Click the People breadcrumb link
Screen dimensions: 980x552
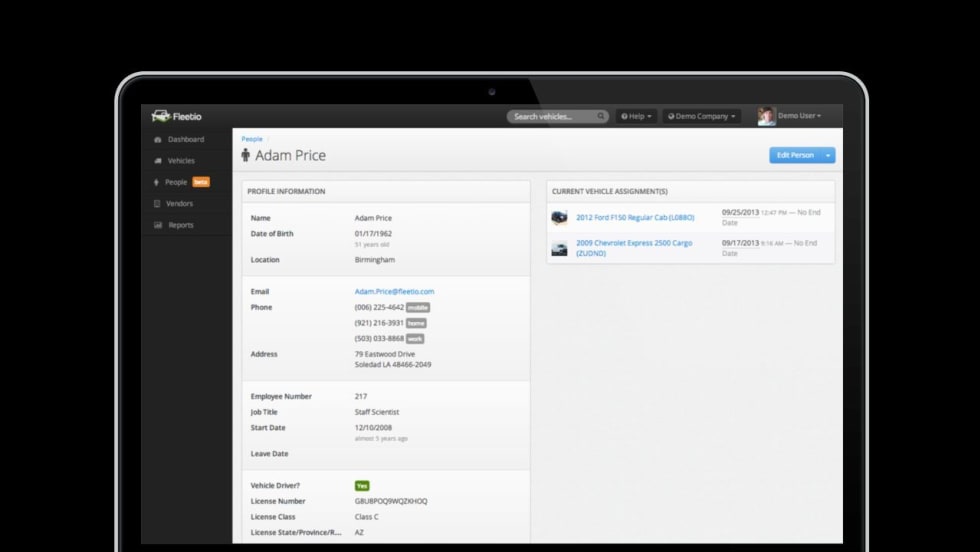pyautogui.click(x=252, y=139)
